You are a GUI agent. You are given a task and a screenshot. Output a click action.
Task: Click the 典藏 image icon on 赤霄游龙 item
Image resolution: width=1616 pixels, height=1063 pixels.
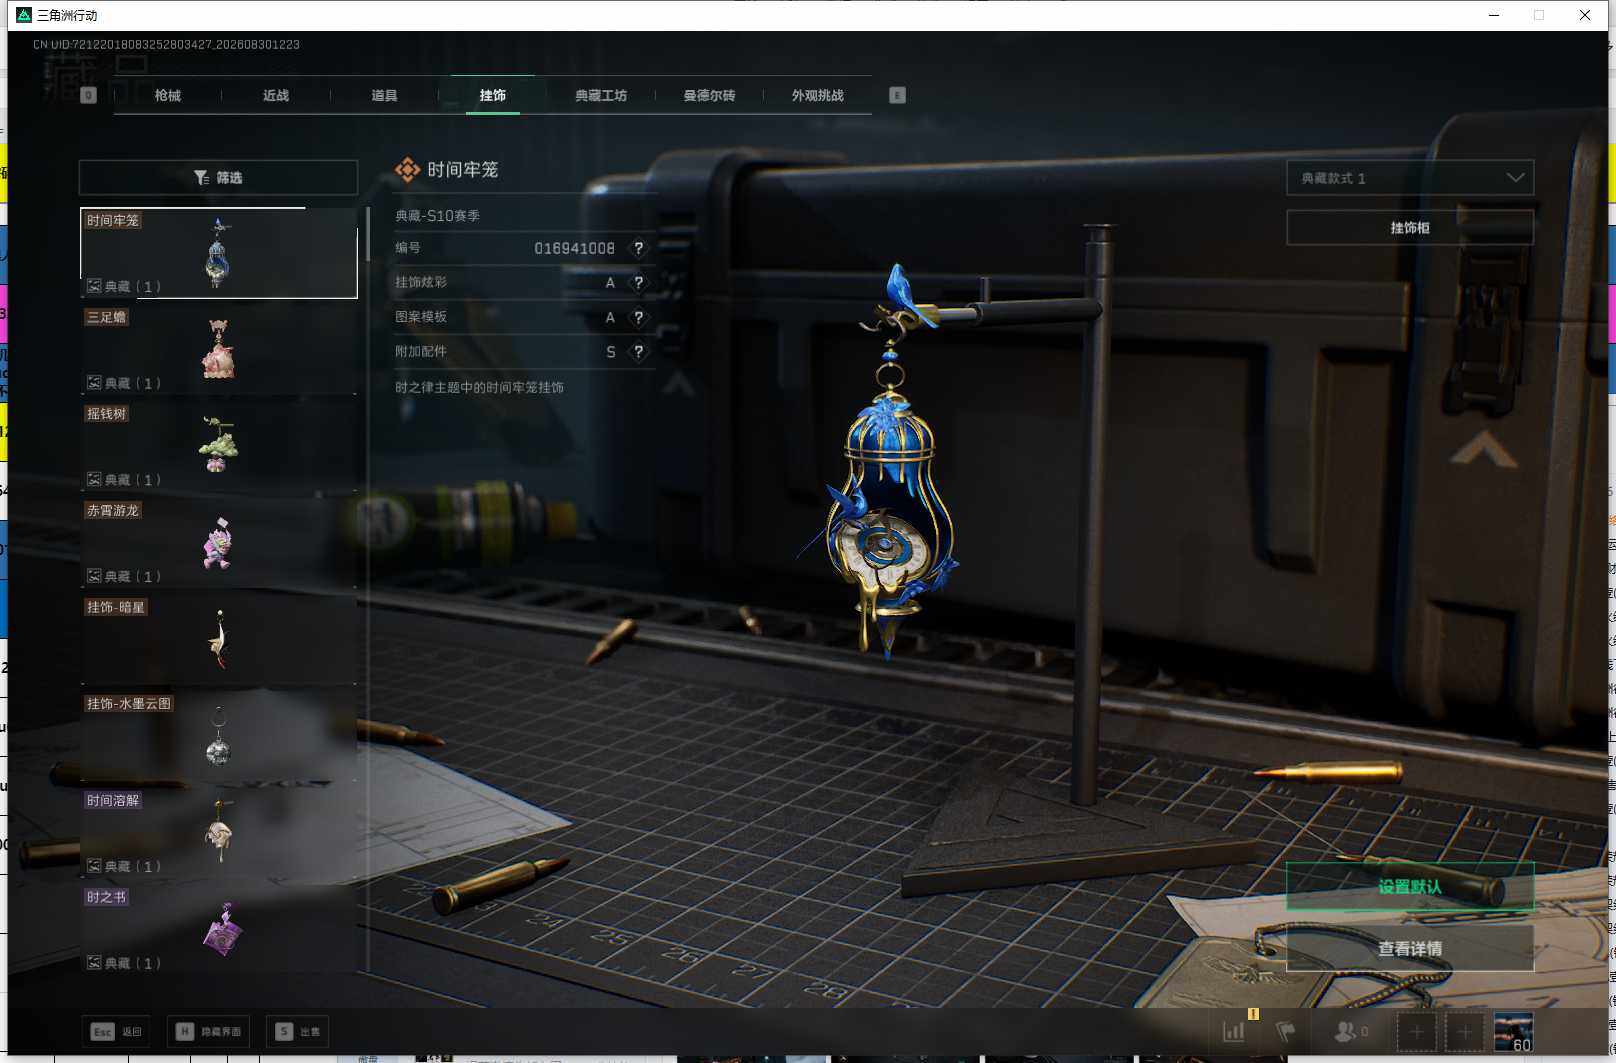point(94,576)
